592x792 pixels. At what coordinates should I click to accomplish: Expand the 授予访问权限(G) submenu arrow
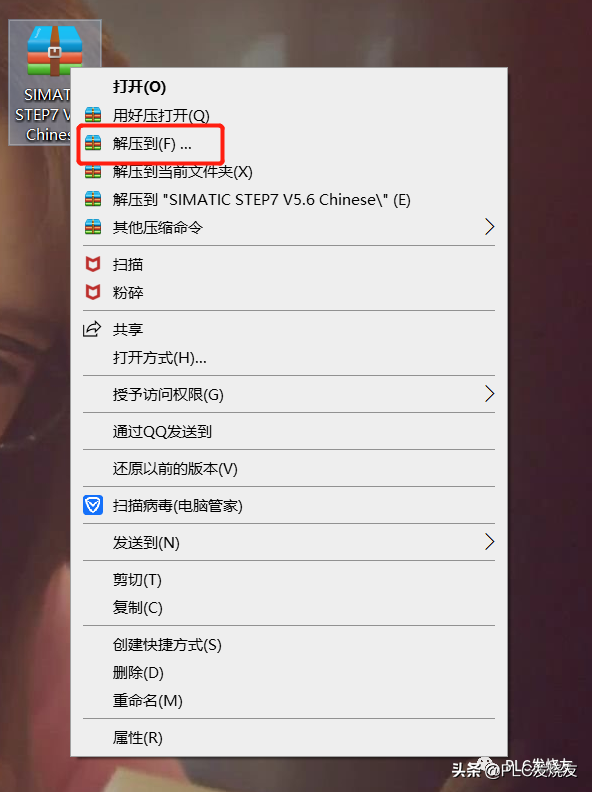489,393
